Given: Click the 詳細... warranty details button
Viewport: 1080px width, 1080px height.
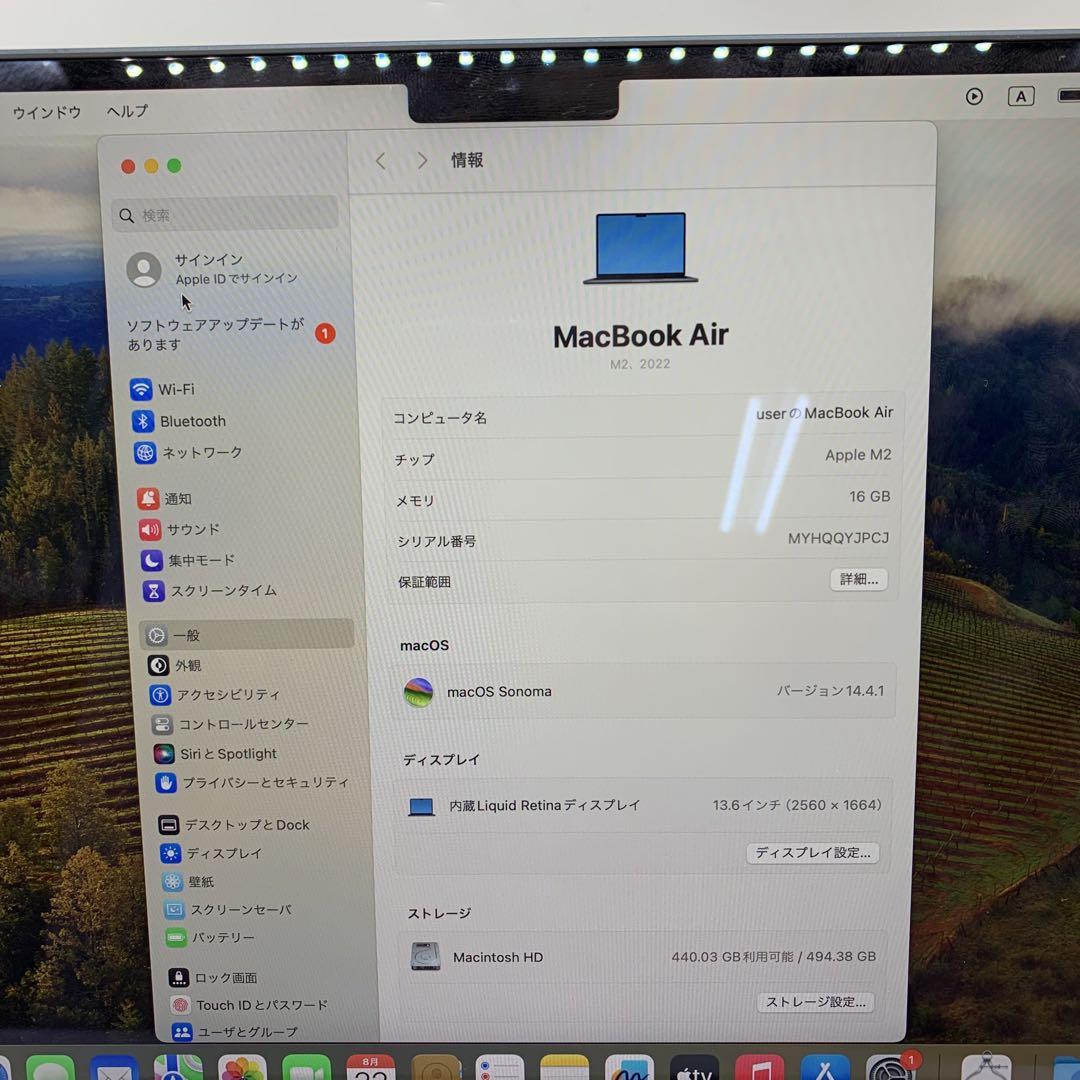Looking at the screenshot, I should click(x=859, y=579).
